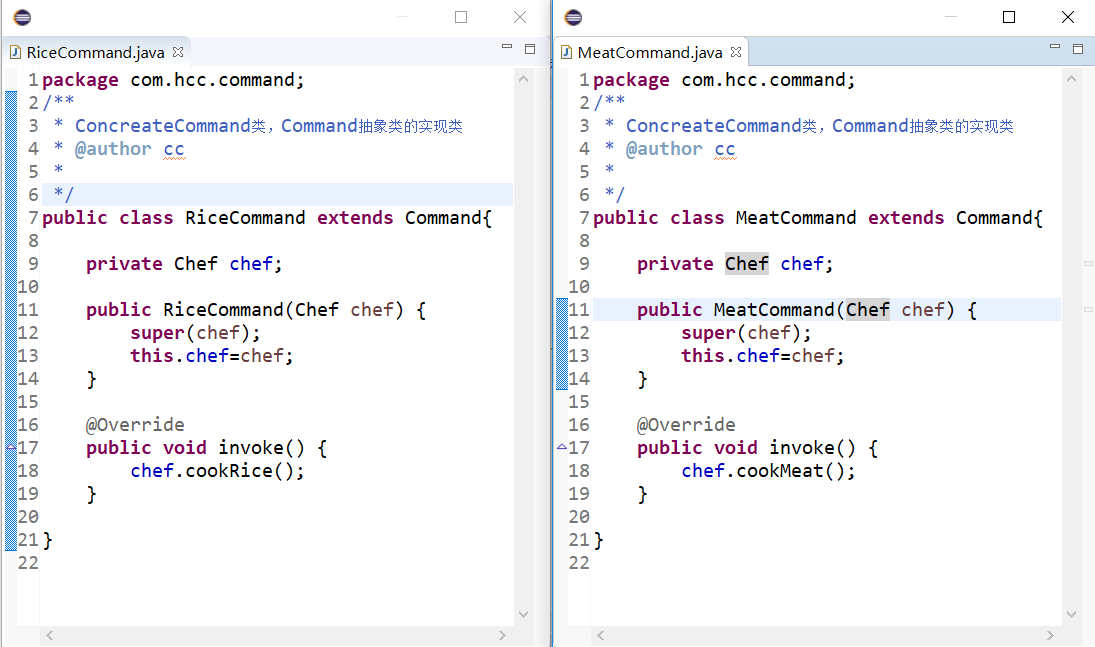
Task: Click scroll-up arrow in MeatCommand editor
Action: (1071, 79)
